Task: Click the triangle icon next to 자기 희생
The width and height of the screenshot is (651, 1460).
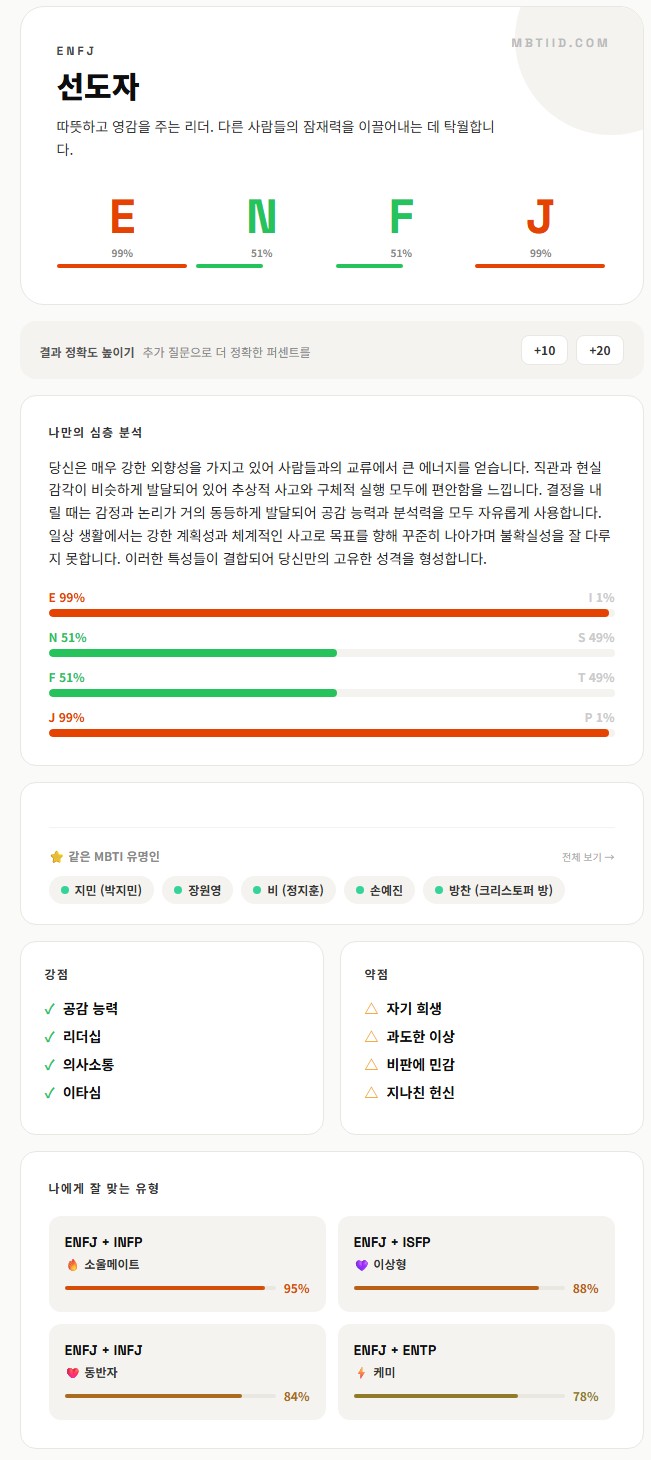Action: (371, 1009)
